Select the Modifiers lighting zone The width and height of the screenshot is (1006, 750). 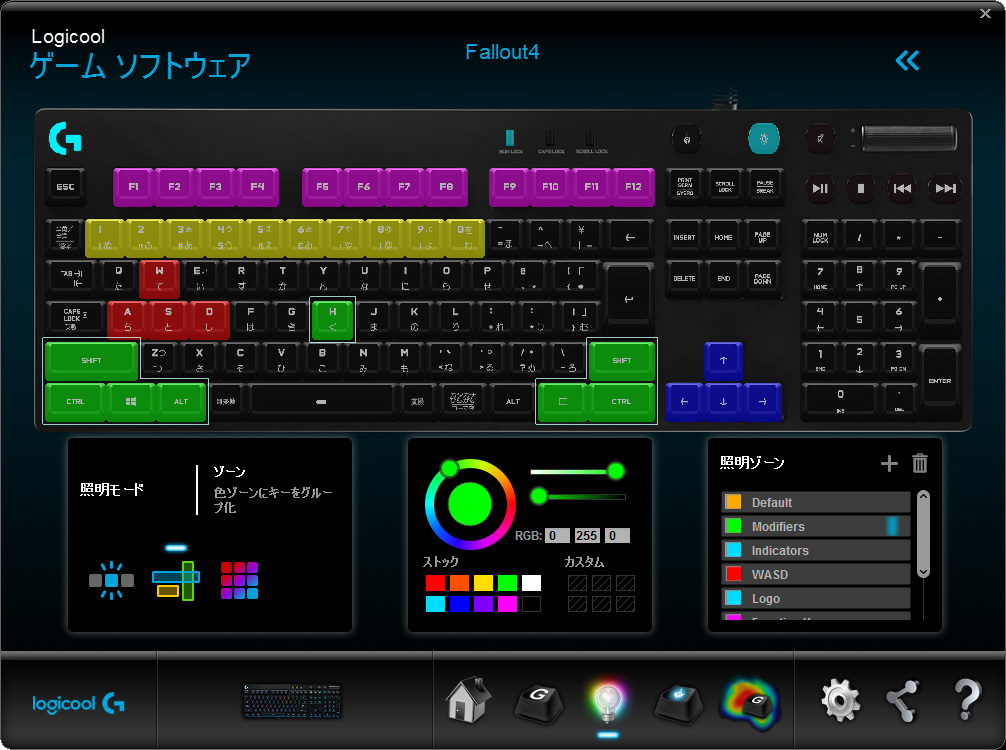[x=815, y=526]
